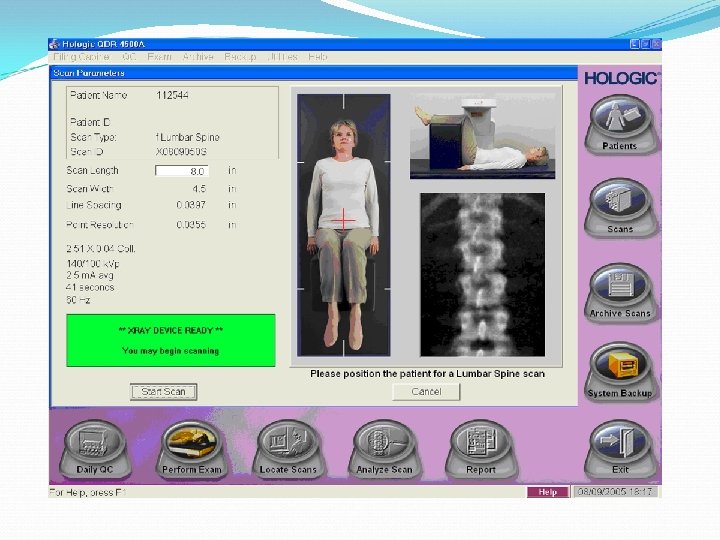
Task: Click the Perform Exam icon
Action: pos(192,450)
